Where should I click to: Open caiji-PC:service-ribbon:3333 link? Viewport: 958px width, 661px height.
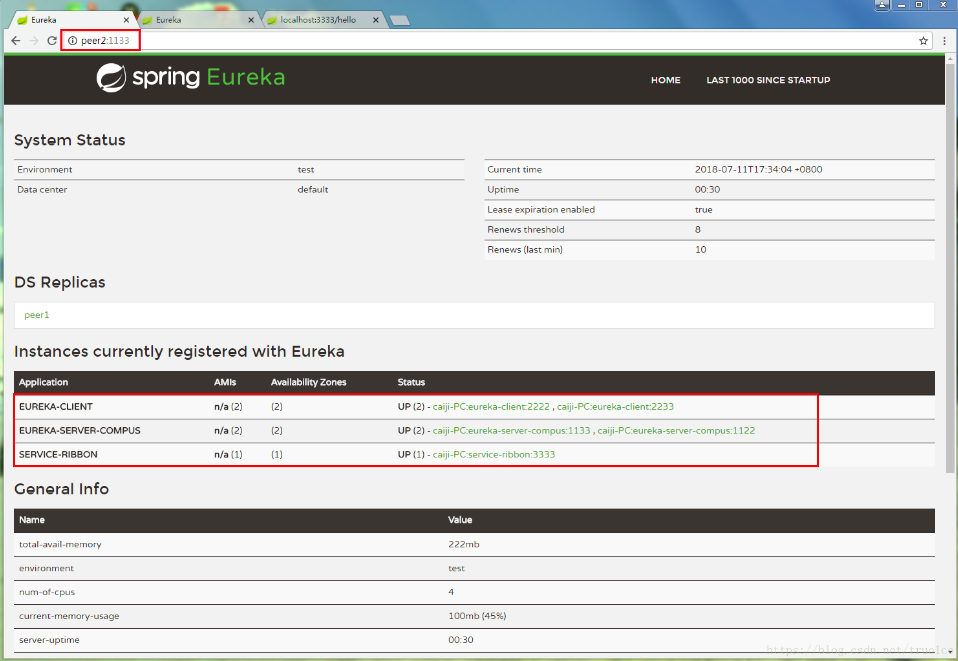(494, 455)
